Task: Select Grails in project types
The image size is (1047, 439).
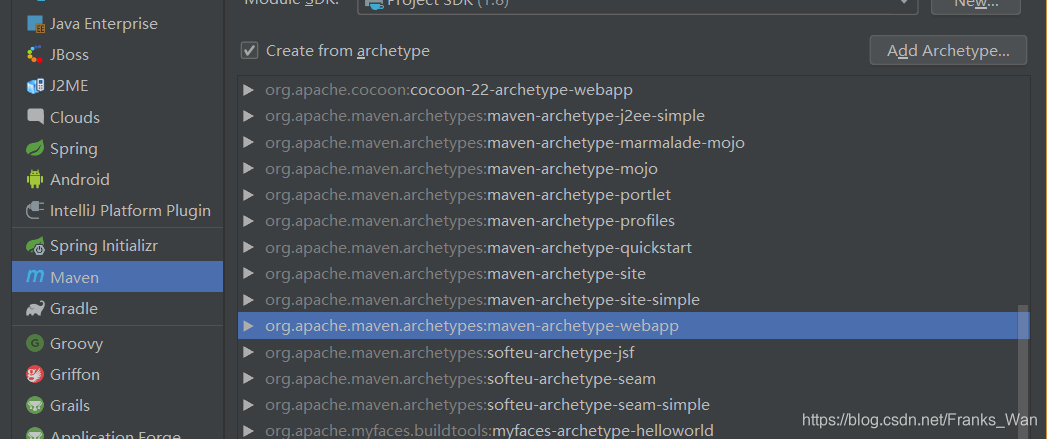Action: [x=118, y=405]
